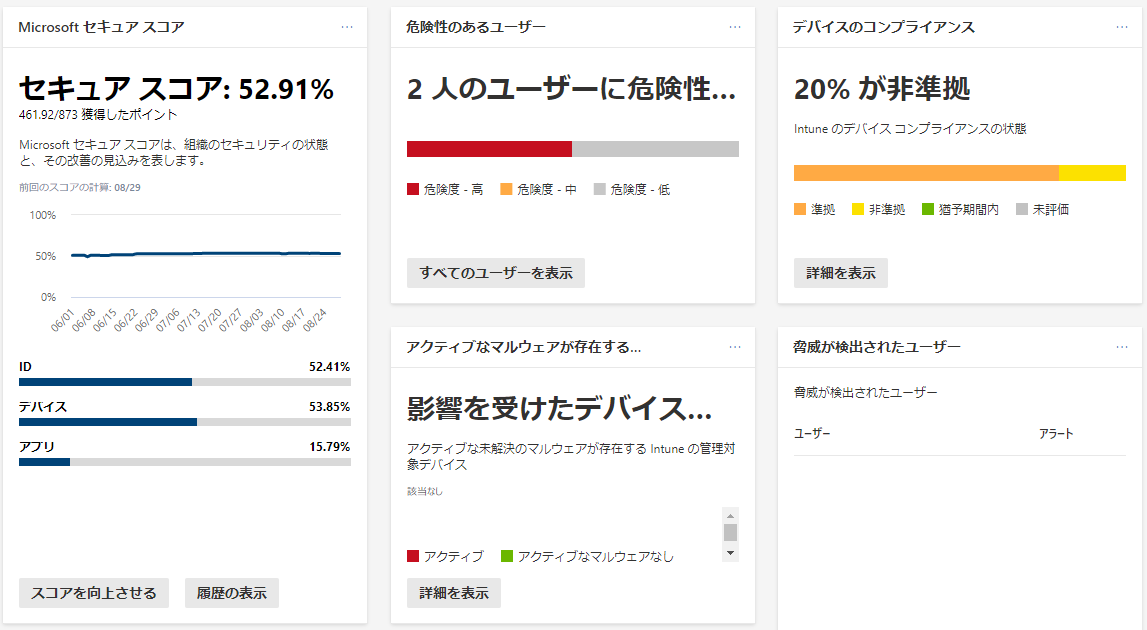1147x630 pixels.
Task: Click the アクティブなマルウェアが存在する... card title
Action: click(524, 347)
